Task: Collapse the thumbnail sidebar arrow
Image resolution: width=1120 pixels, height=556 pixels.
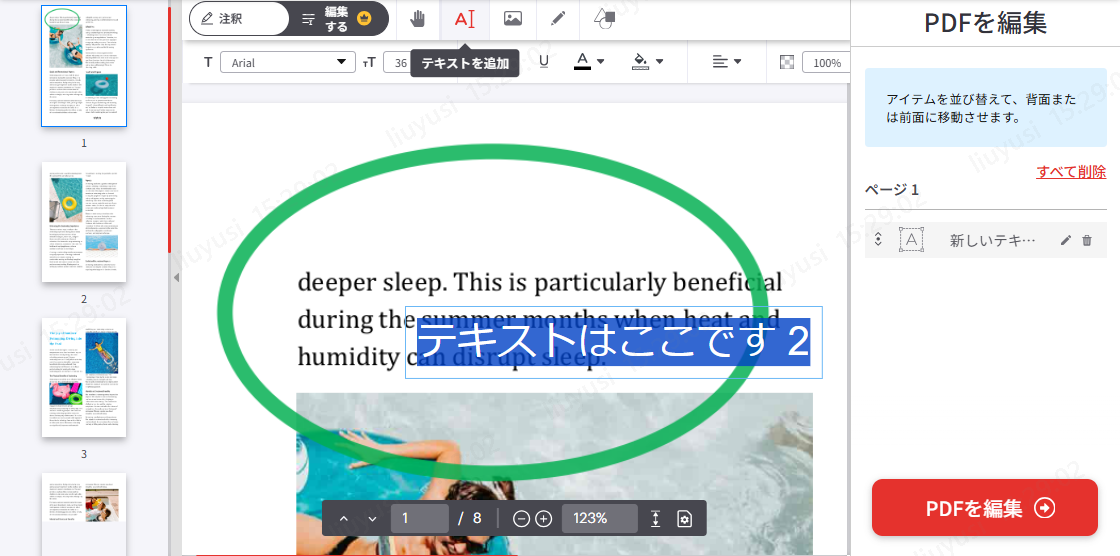Action: 176,277
